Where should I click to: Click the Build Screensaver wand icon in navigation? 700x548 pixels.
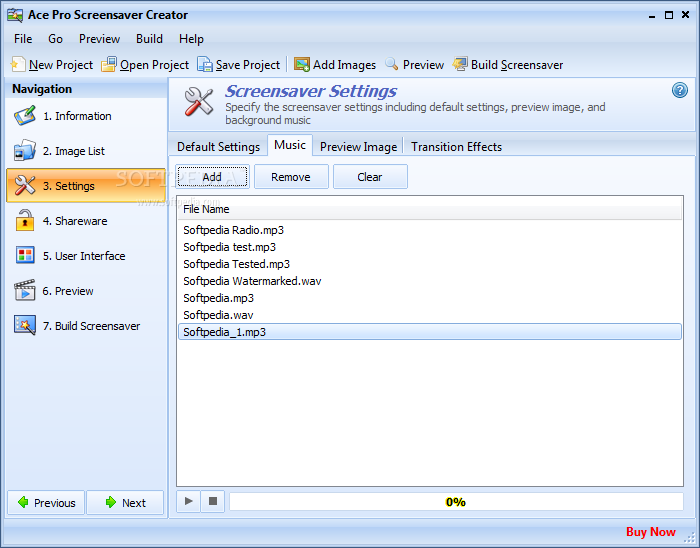click(x=25, y=325)
